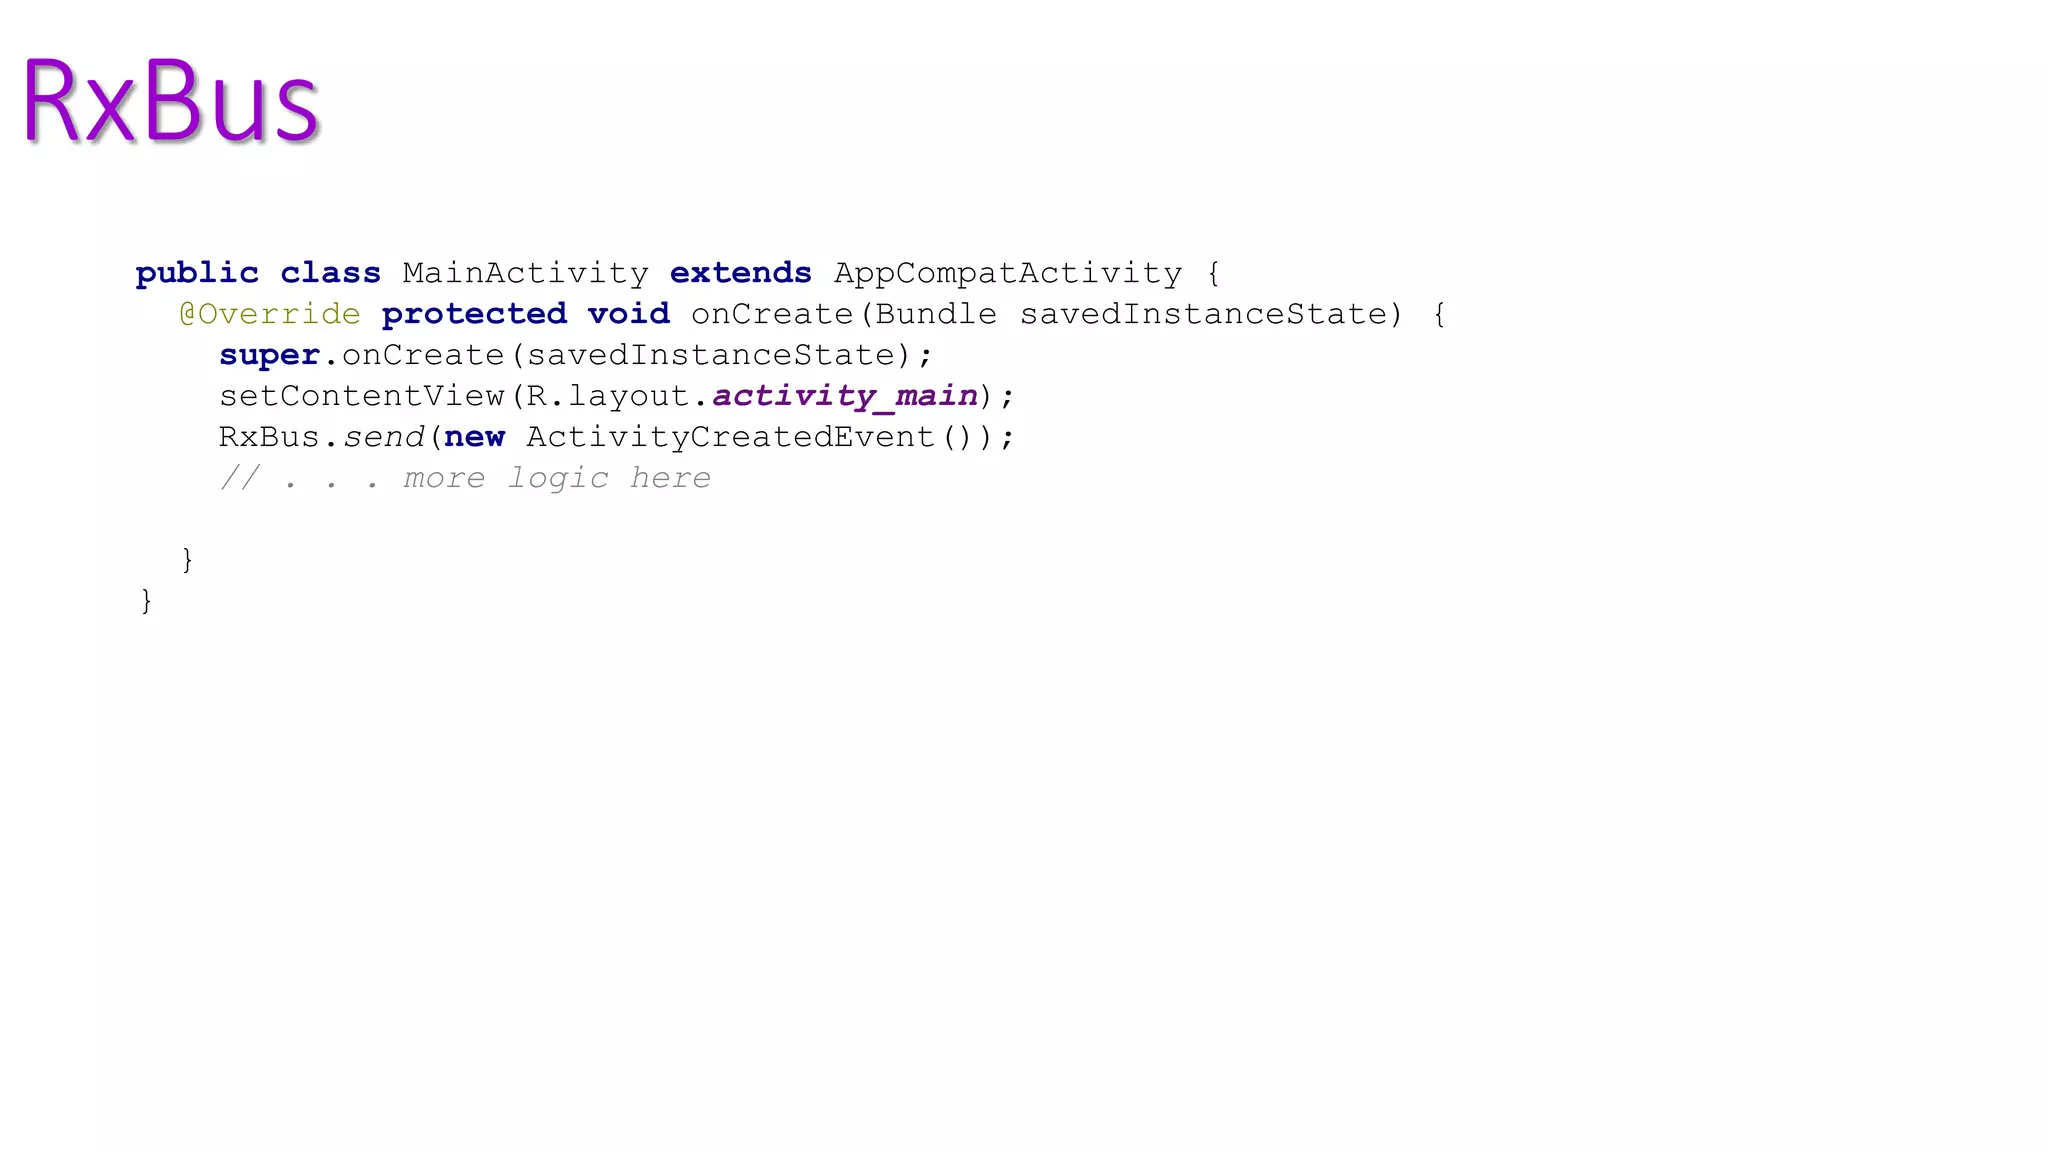Click the 'super' keyword
Screen dimensions: 2048x1152
(x=269, y=356)
